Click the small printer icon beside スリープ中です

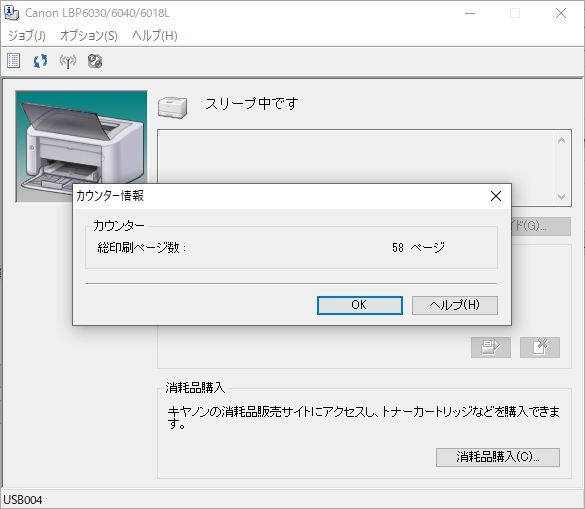click(x=172, y=107)
